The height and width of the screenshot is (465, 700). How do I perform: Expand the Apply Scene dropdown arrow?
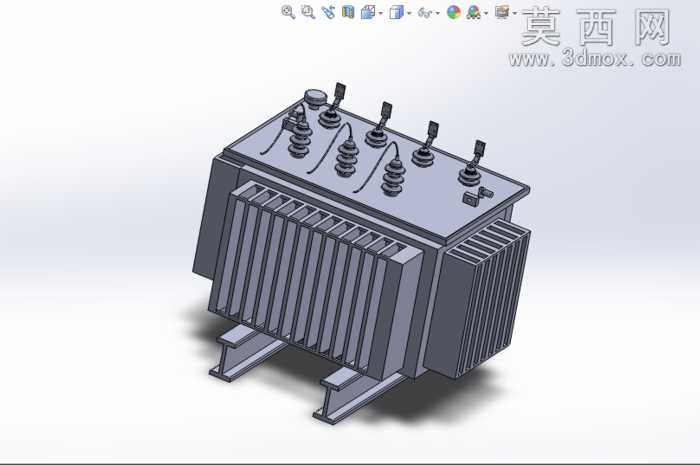coord(486,13)
